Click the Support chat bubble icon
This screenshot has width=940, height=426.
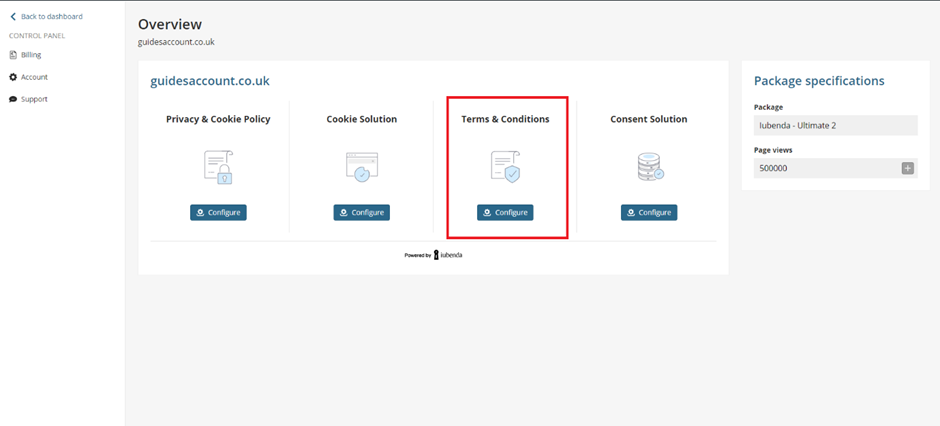pos(13,99)
